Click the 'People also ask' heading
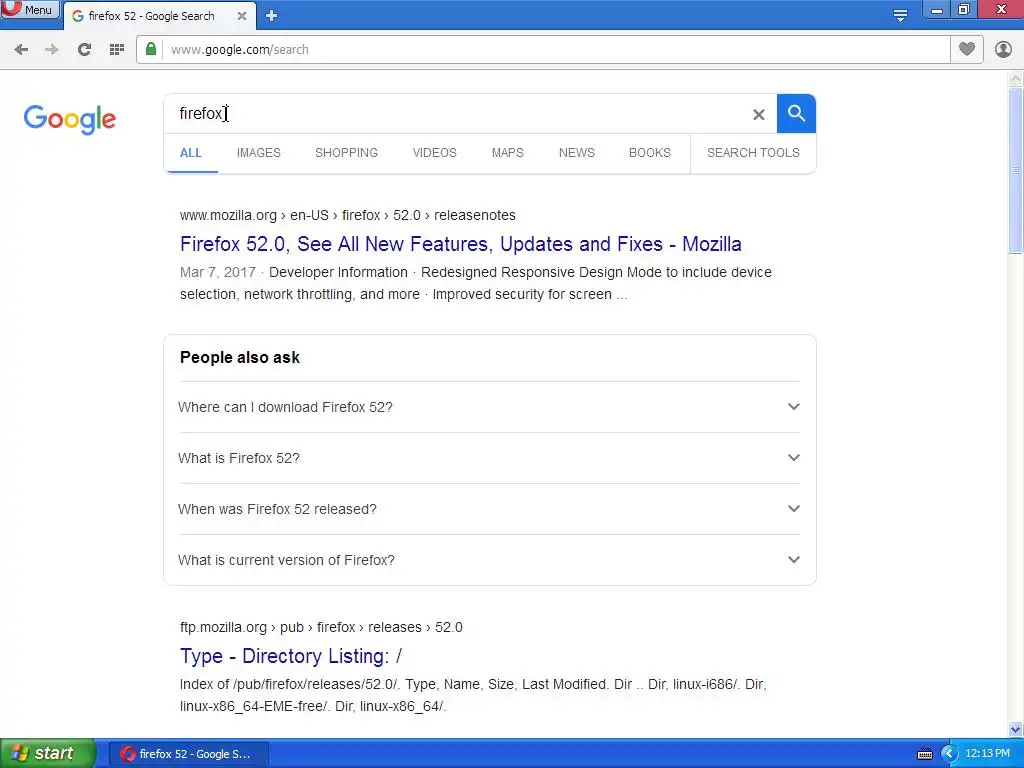This screenshot has width=1024, height=768. [x=240, y=358]
